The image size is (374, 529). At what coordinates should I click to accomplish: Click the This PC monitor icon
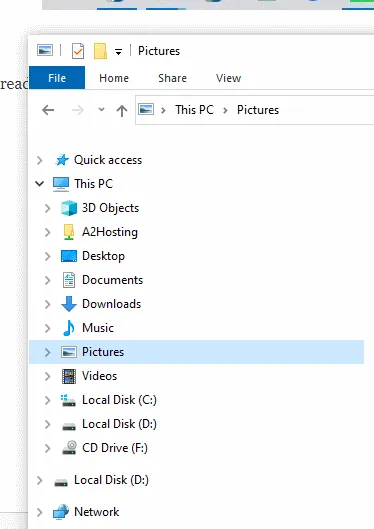[x=61, y=184]
